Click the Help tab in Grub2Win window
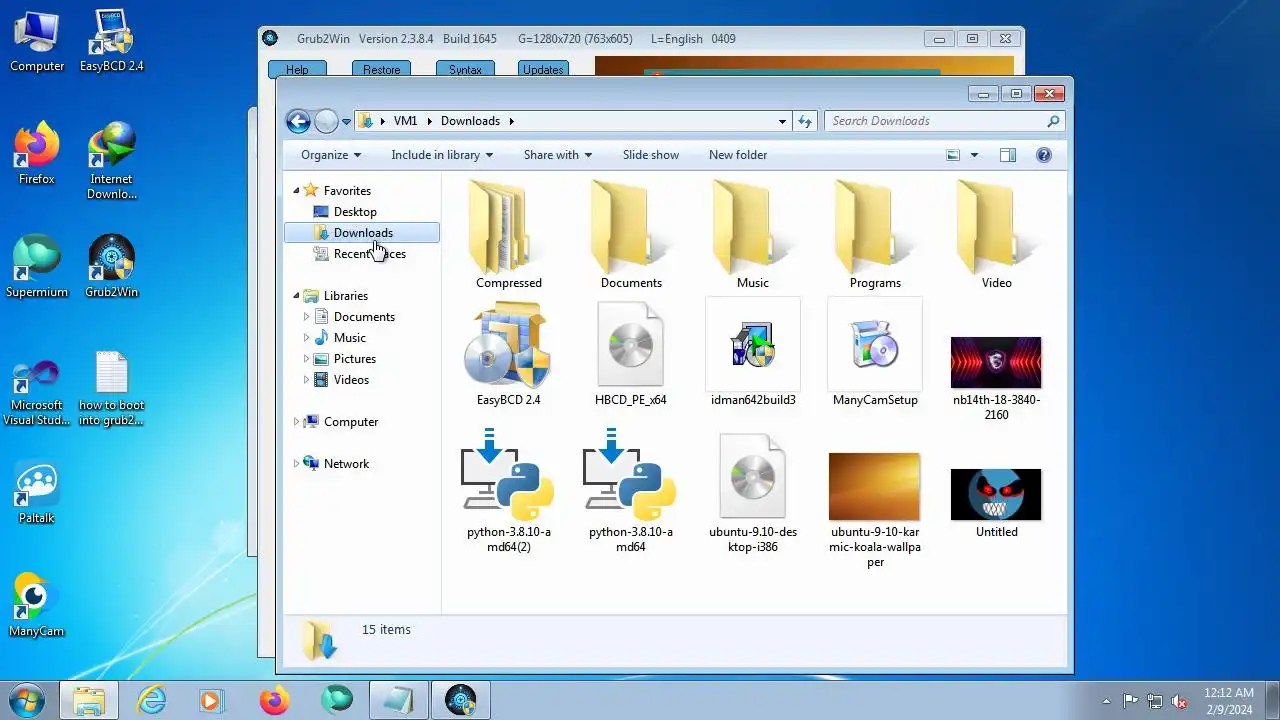 (x=297, y=69)
